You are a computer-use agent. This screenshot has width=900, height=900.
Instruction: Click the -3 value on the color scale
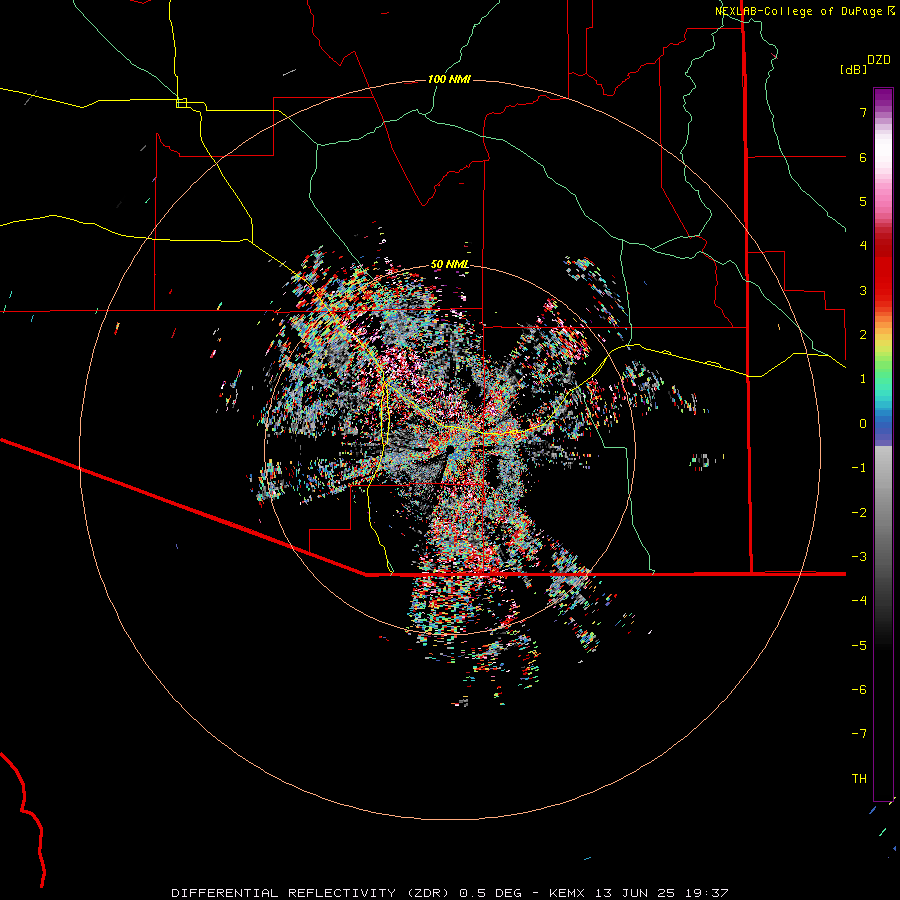pos(859,557)
